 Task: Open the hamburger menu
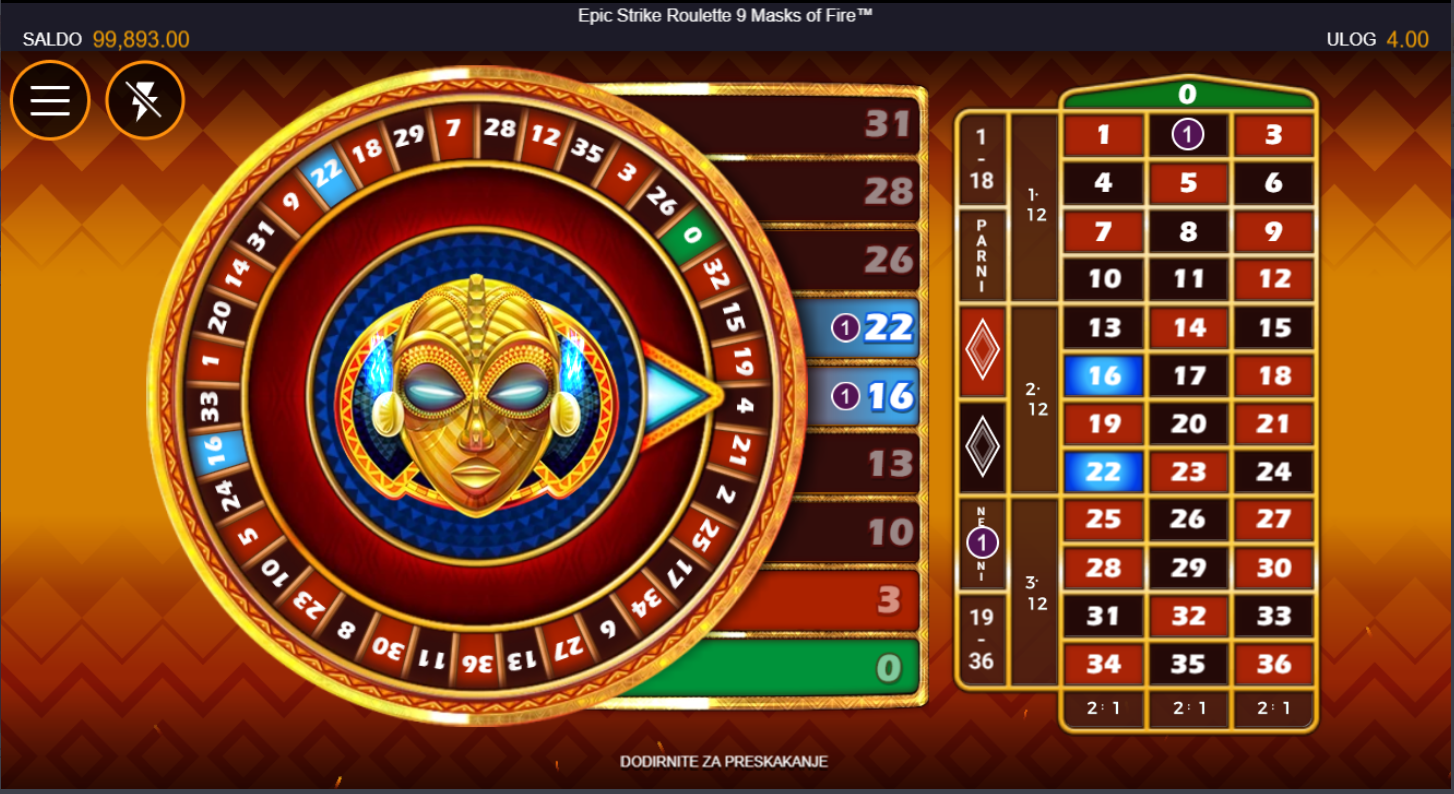click(50, 100)
